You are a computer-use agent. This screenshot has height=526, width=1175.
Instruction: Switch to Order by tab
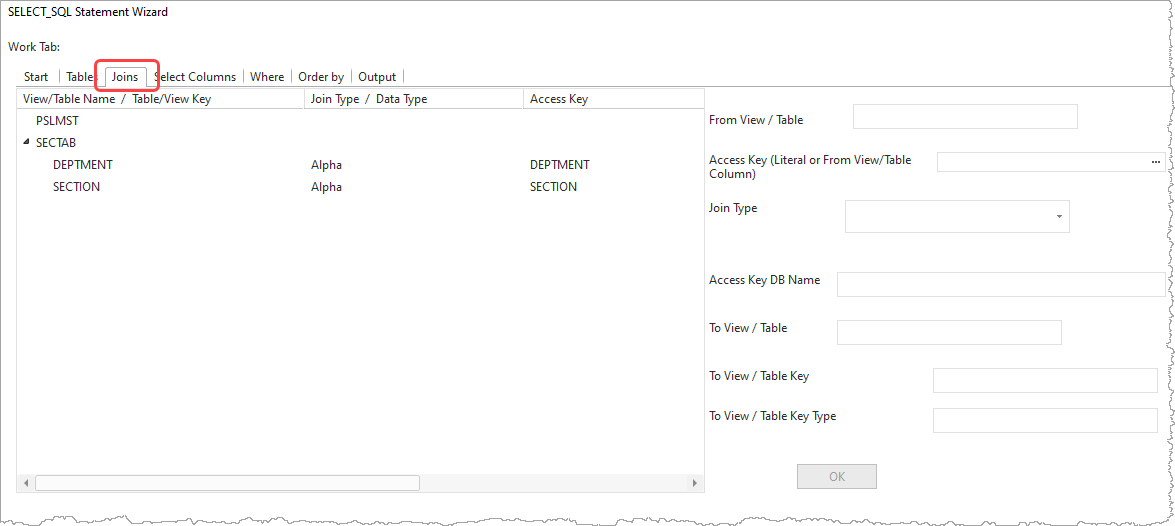321,77
